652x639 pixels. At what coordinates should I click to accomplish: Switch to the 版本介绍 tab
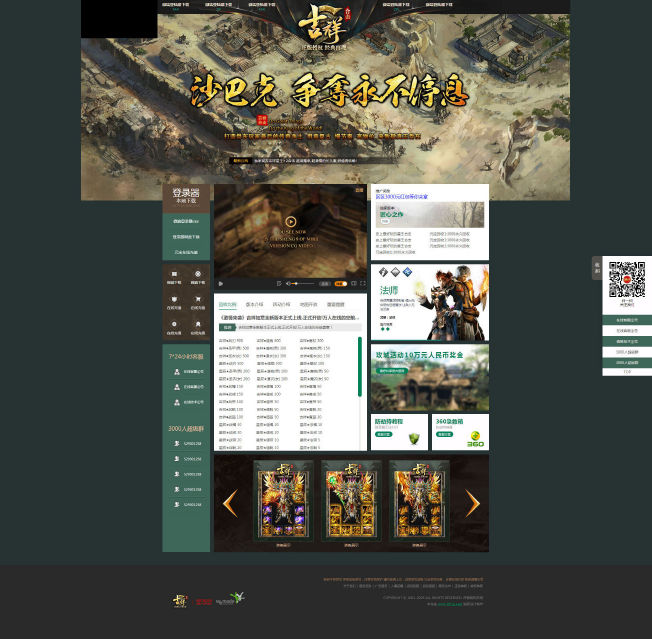(x=254, y=305)
